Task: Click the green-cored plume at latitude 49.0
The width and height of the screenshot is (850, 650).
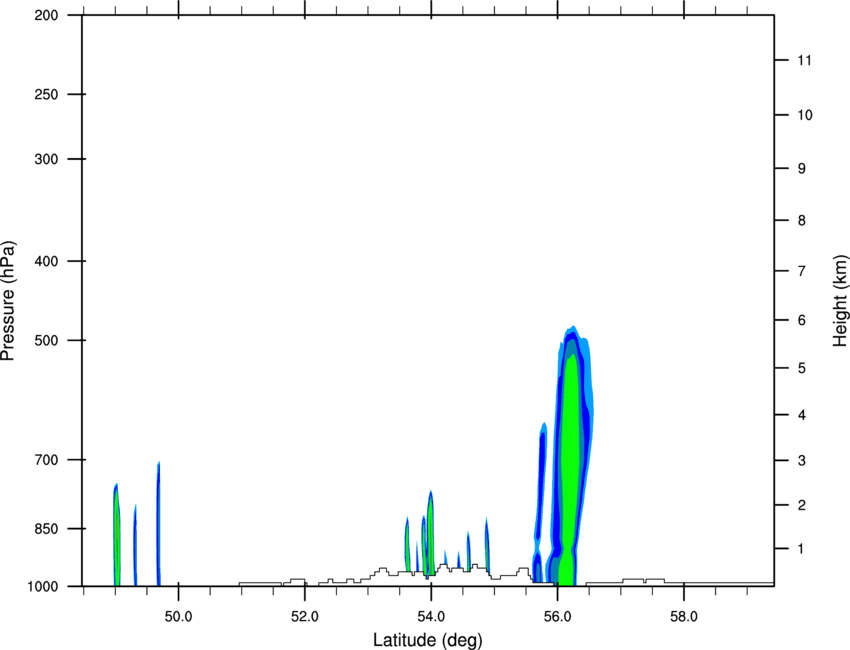Action: click(116, 534)
